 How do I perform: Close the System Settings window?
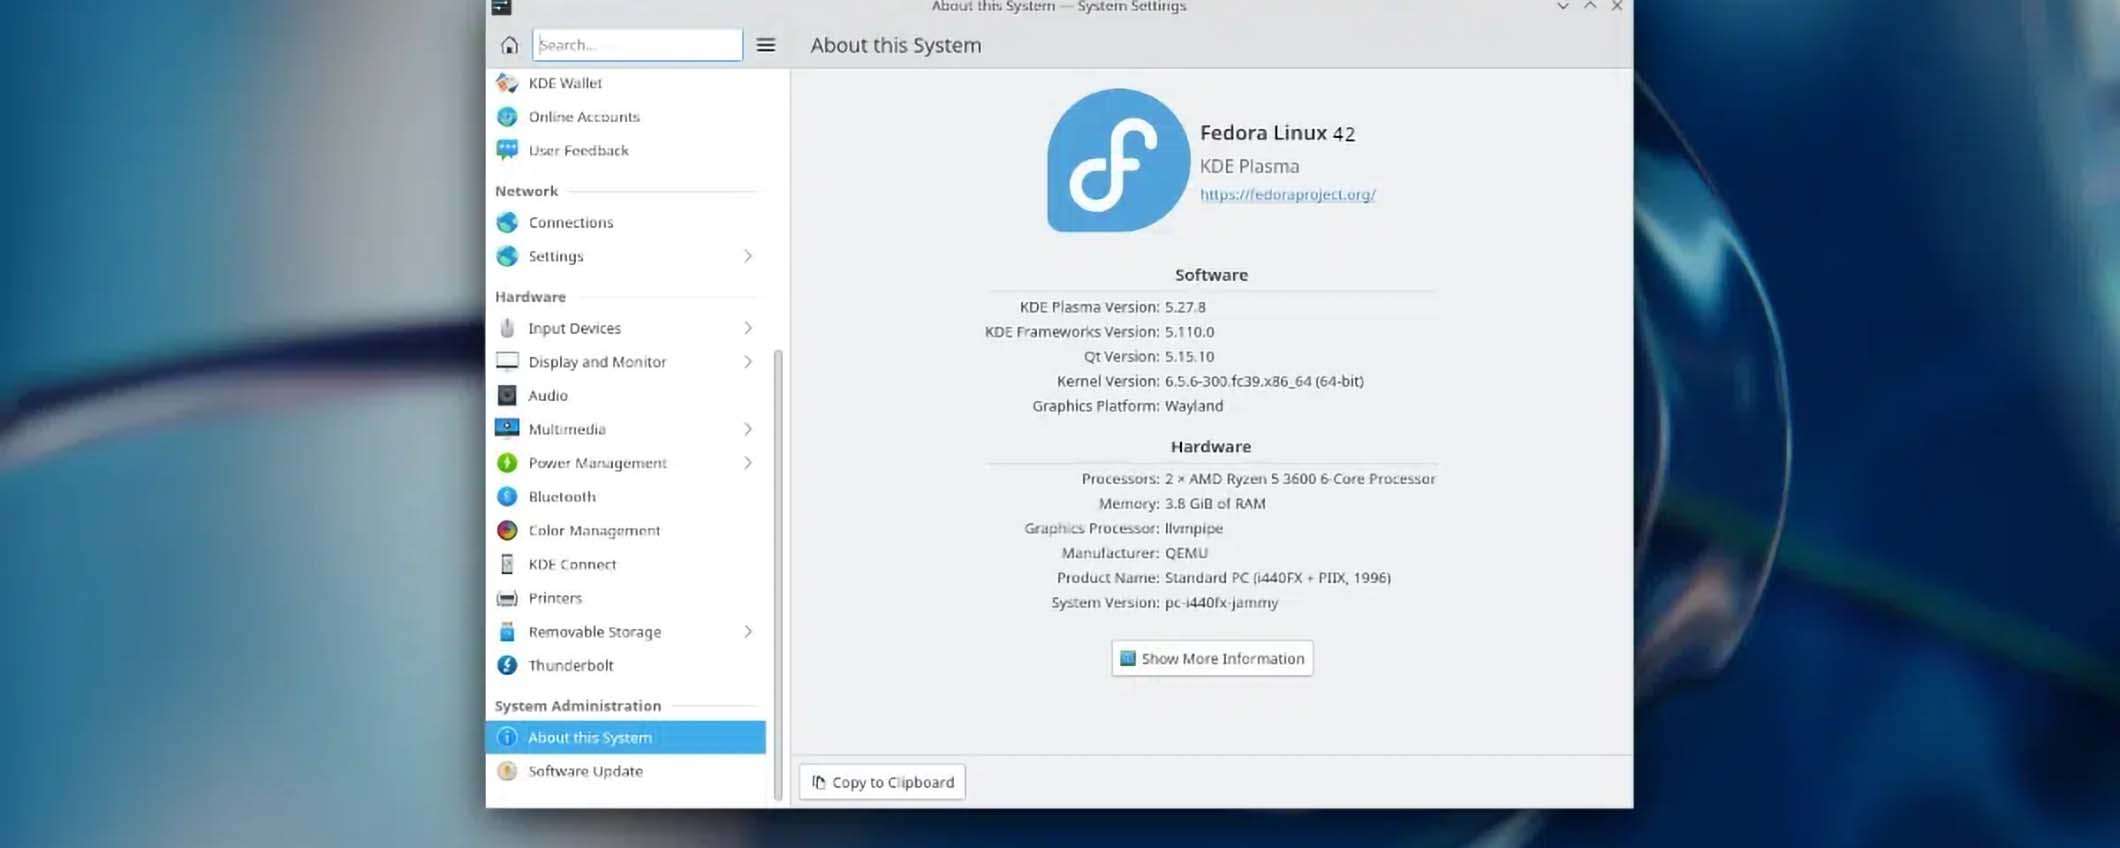pyautogui.click(x=1617, y=6)
